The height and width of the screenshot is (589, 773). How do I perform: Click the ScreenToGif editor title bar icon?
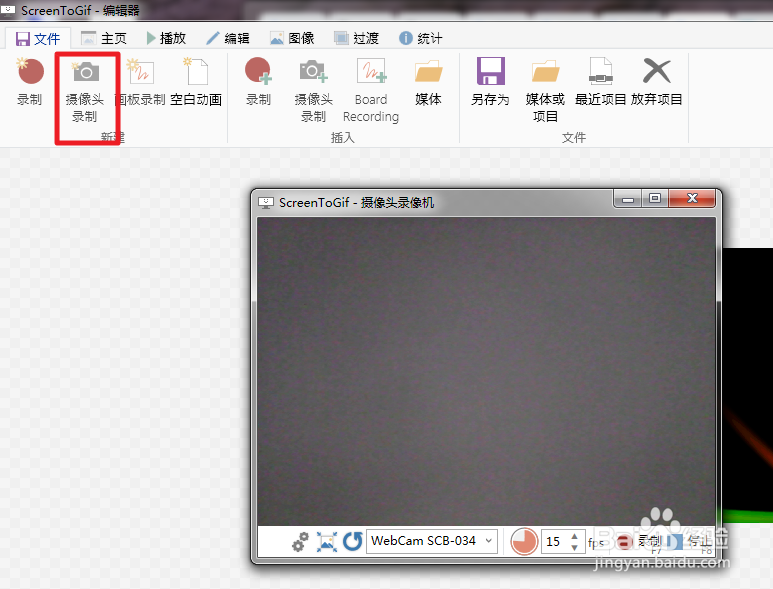8,9
